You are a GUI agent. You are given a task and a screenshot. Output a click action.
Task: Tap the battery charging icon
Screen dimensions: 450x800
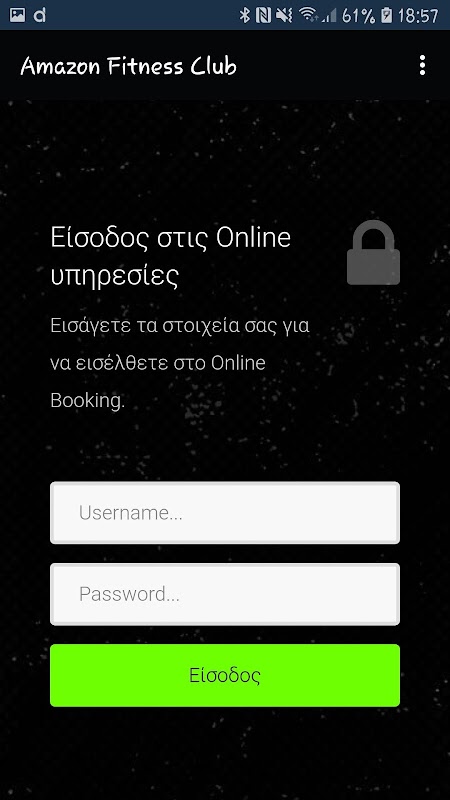[387, 15]
